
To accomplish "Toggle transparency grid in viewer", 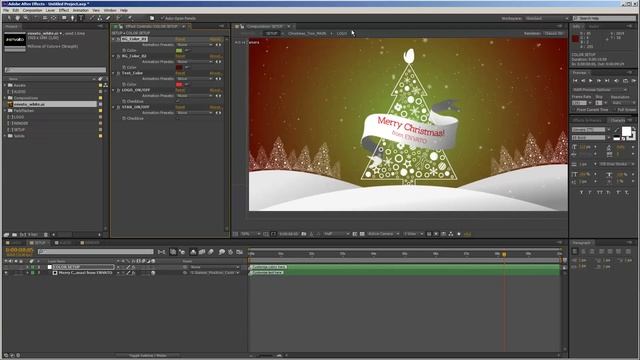I will point(362,234).
